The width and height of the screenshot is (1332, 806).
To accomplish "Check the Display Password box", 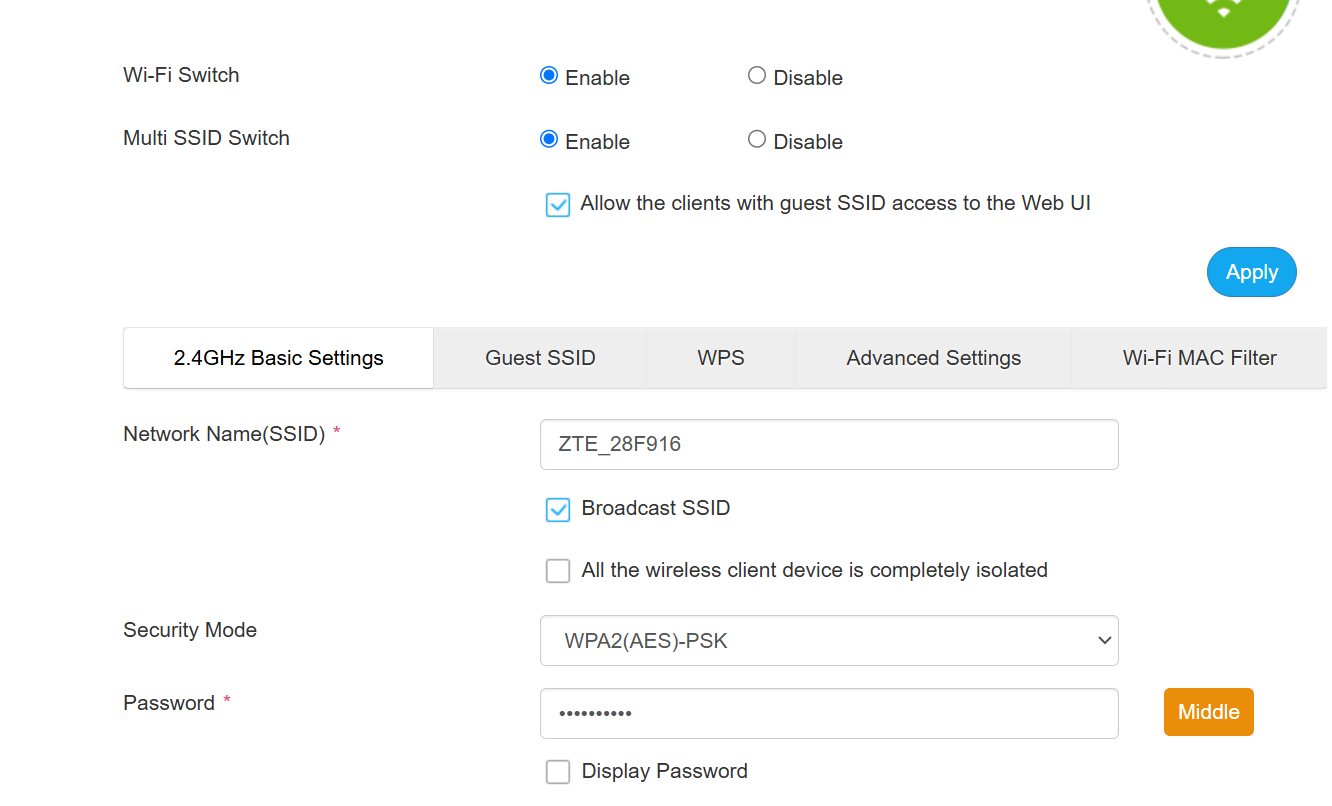I will [558, 772].
